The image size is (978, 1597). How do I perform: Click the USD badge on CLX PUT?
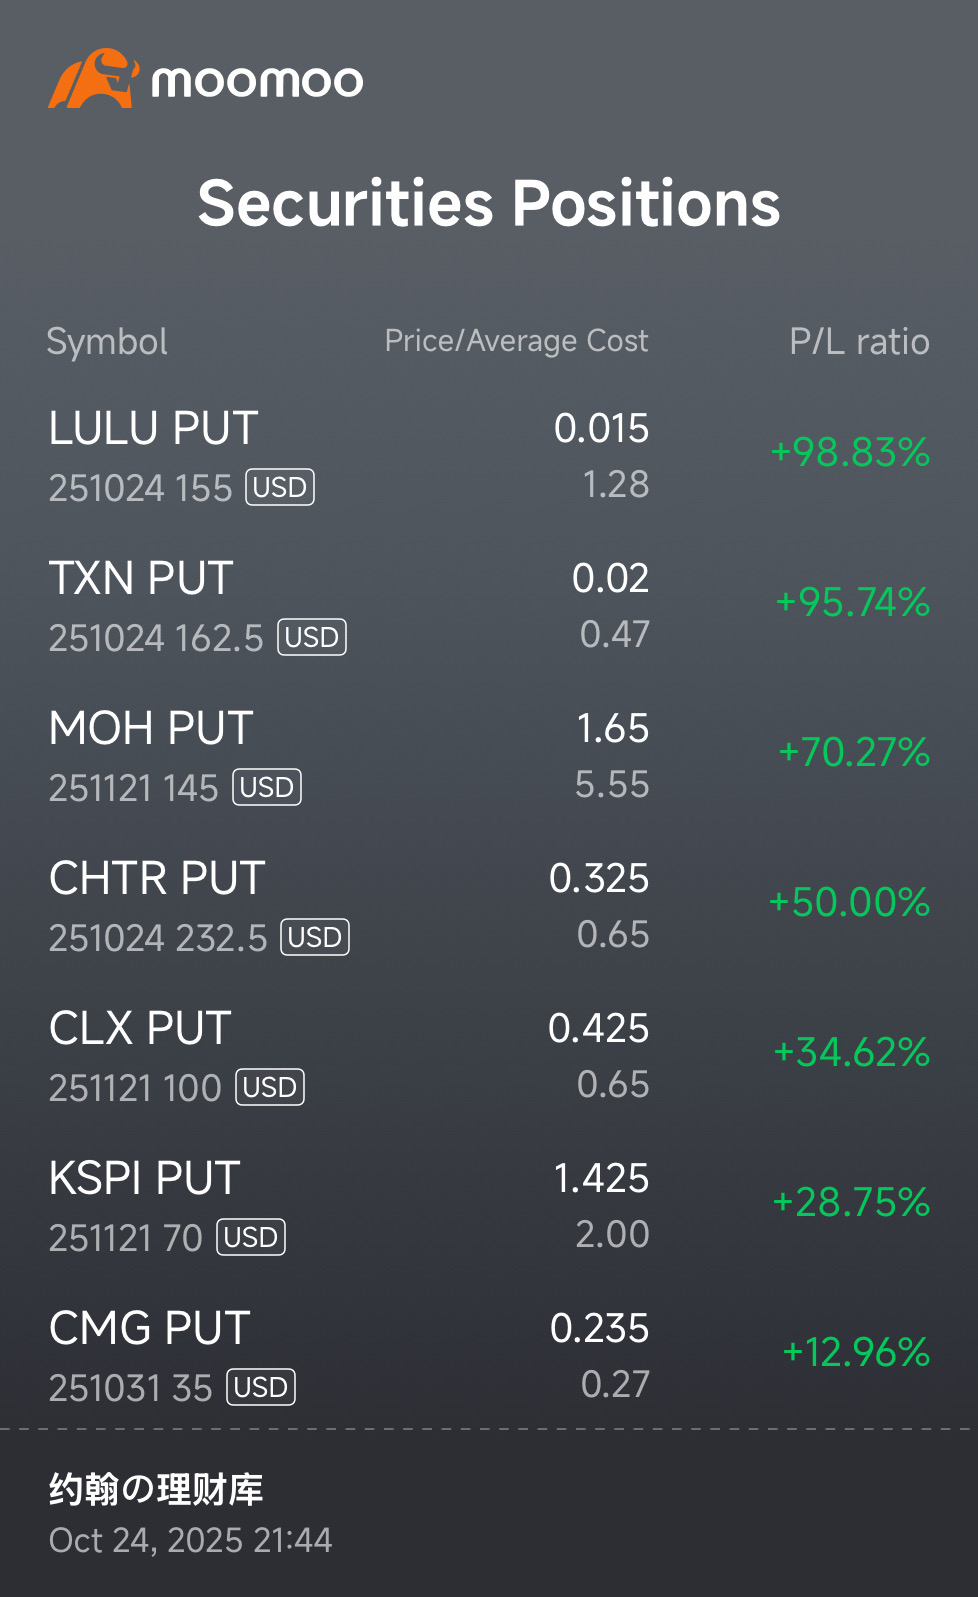pyautogui.click(x=270, y=1088)
